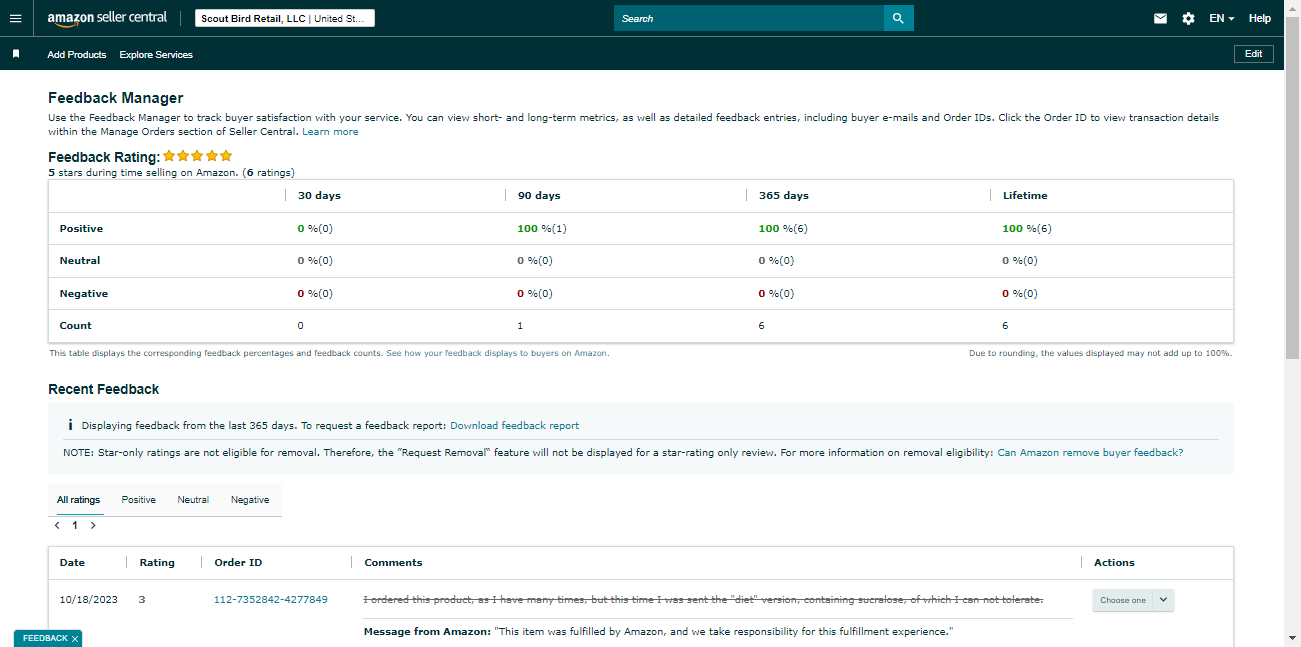Open Can Amazon remove buyer feedback link
This screenshot has height=647, width=1301.
[1090, 452]
